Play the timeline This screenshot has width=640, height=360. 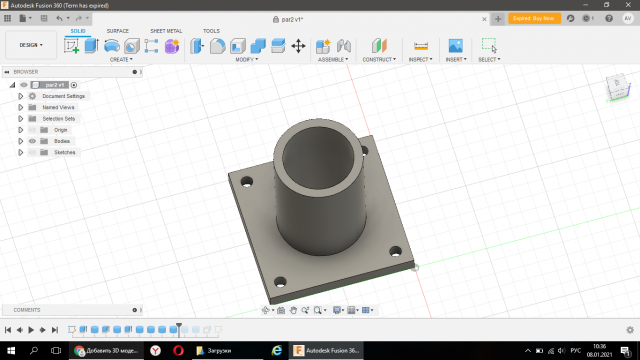point(31,330)
